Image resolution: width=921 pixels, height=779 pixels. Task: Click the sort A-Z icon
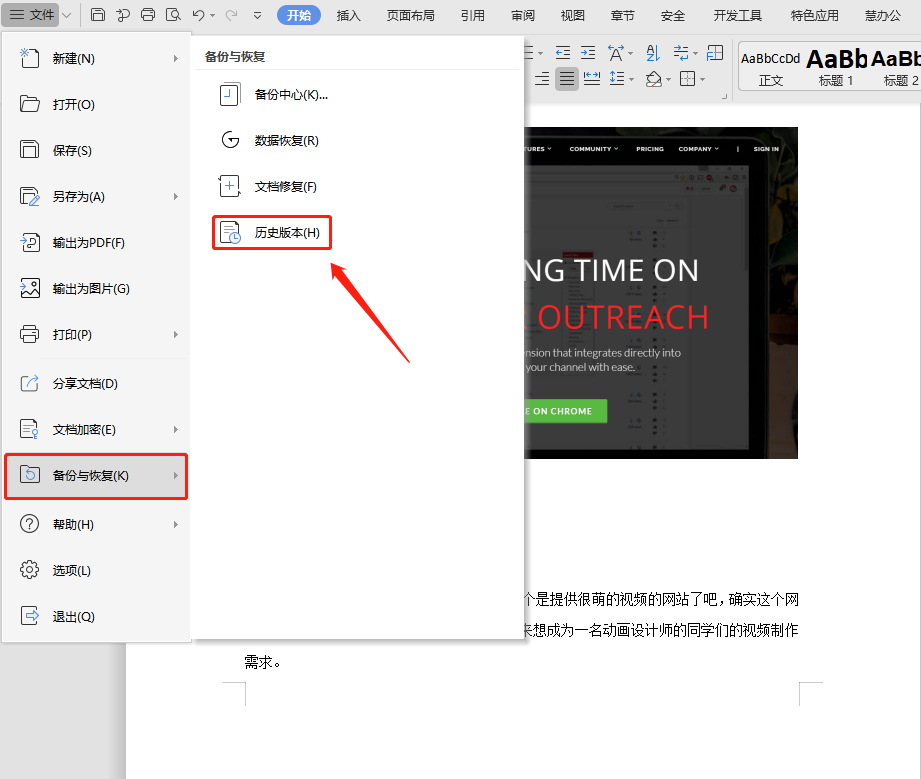coord(653,53)
